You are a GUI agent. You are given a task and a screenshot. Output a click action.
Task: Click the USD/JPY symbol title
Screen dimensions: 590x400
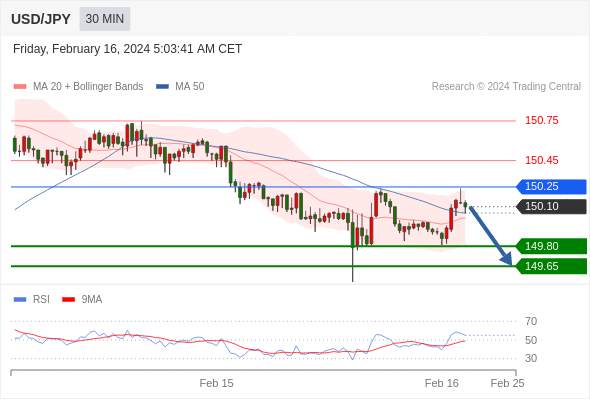(41, 19)
